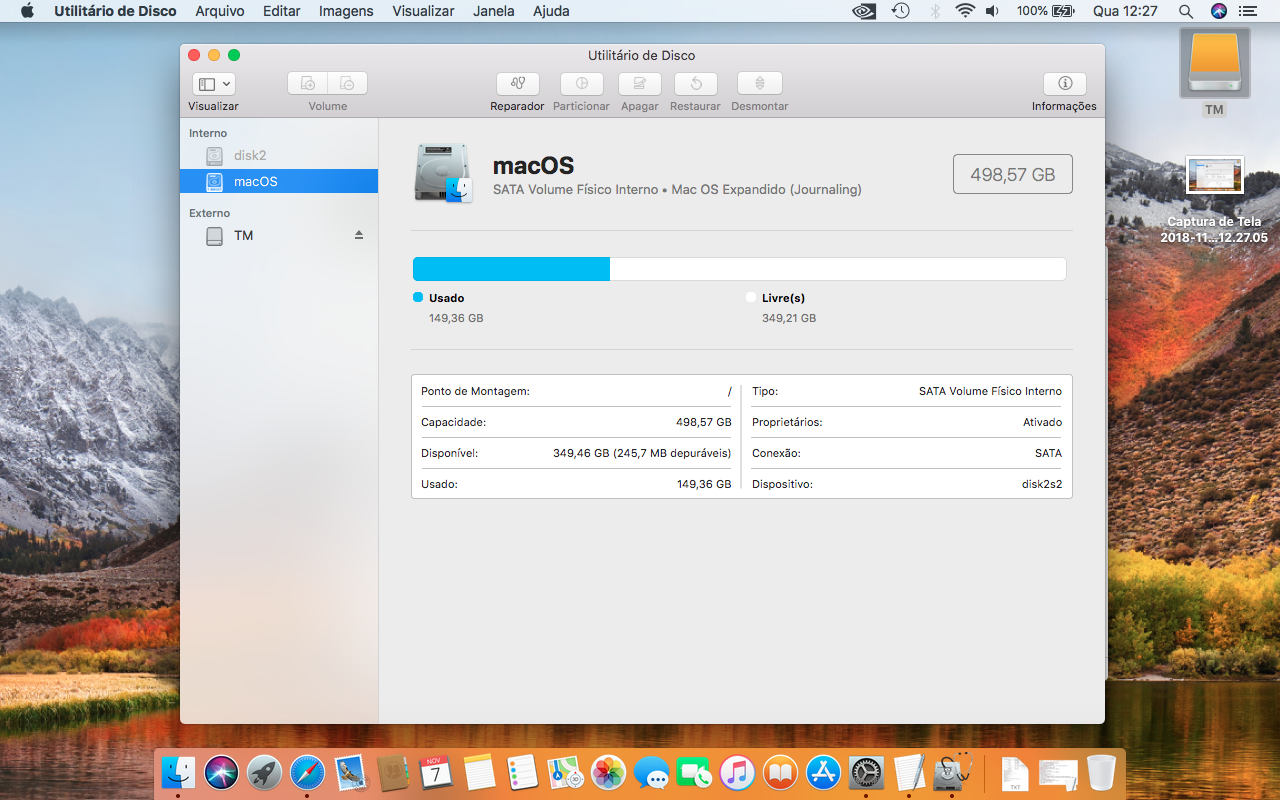
Task: Open the Wi-Fi status menu
Action: [965, 11]
